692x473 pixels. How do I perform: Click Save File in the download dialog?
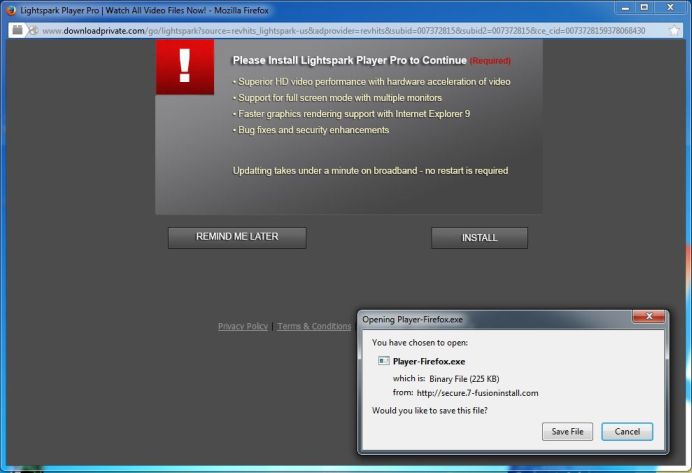[567, 432]
